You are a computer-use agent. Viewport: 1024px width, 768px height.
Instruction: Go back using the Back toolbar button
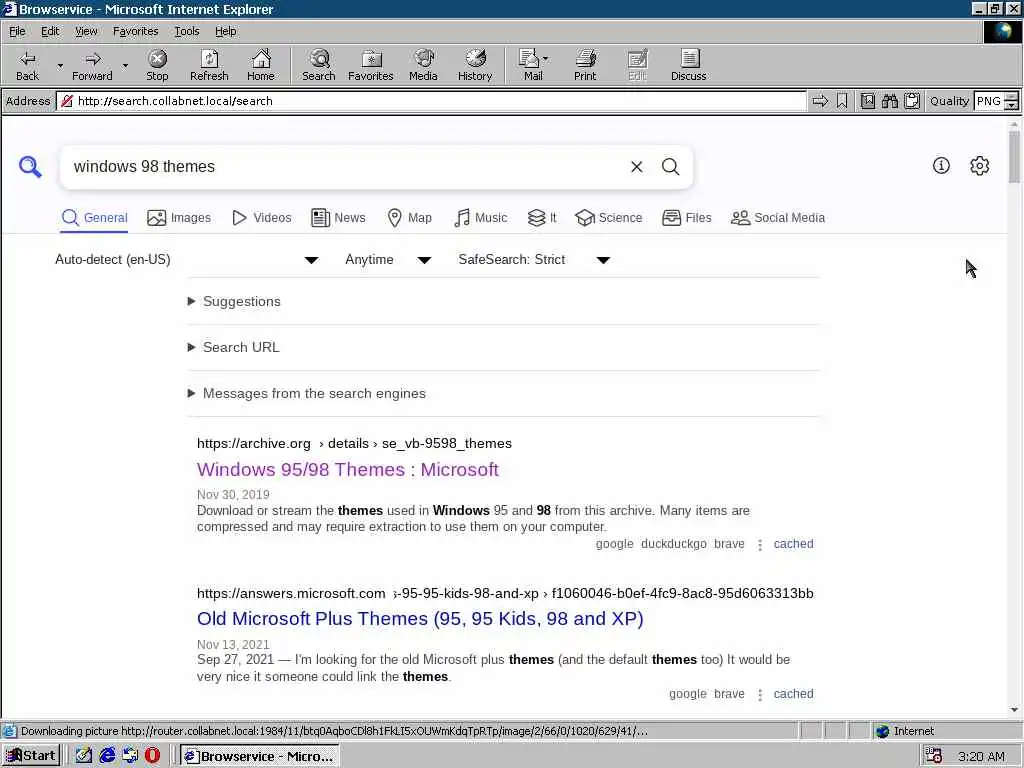[x=27, y=65]
